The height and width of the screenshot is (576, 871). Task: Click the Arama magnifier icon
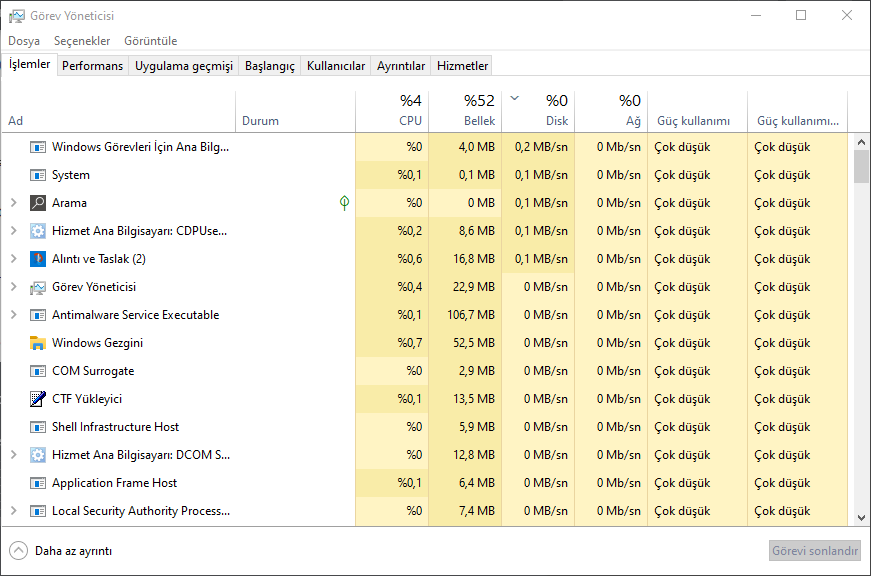[38, 203]
